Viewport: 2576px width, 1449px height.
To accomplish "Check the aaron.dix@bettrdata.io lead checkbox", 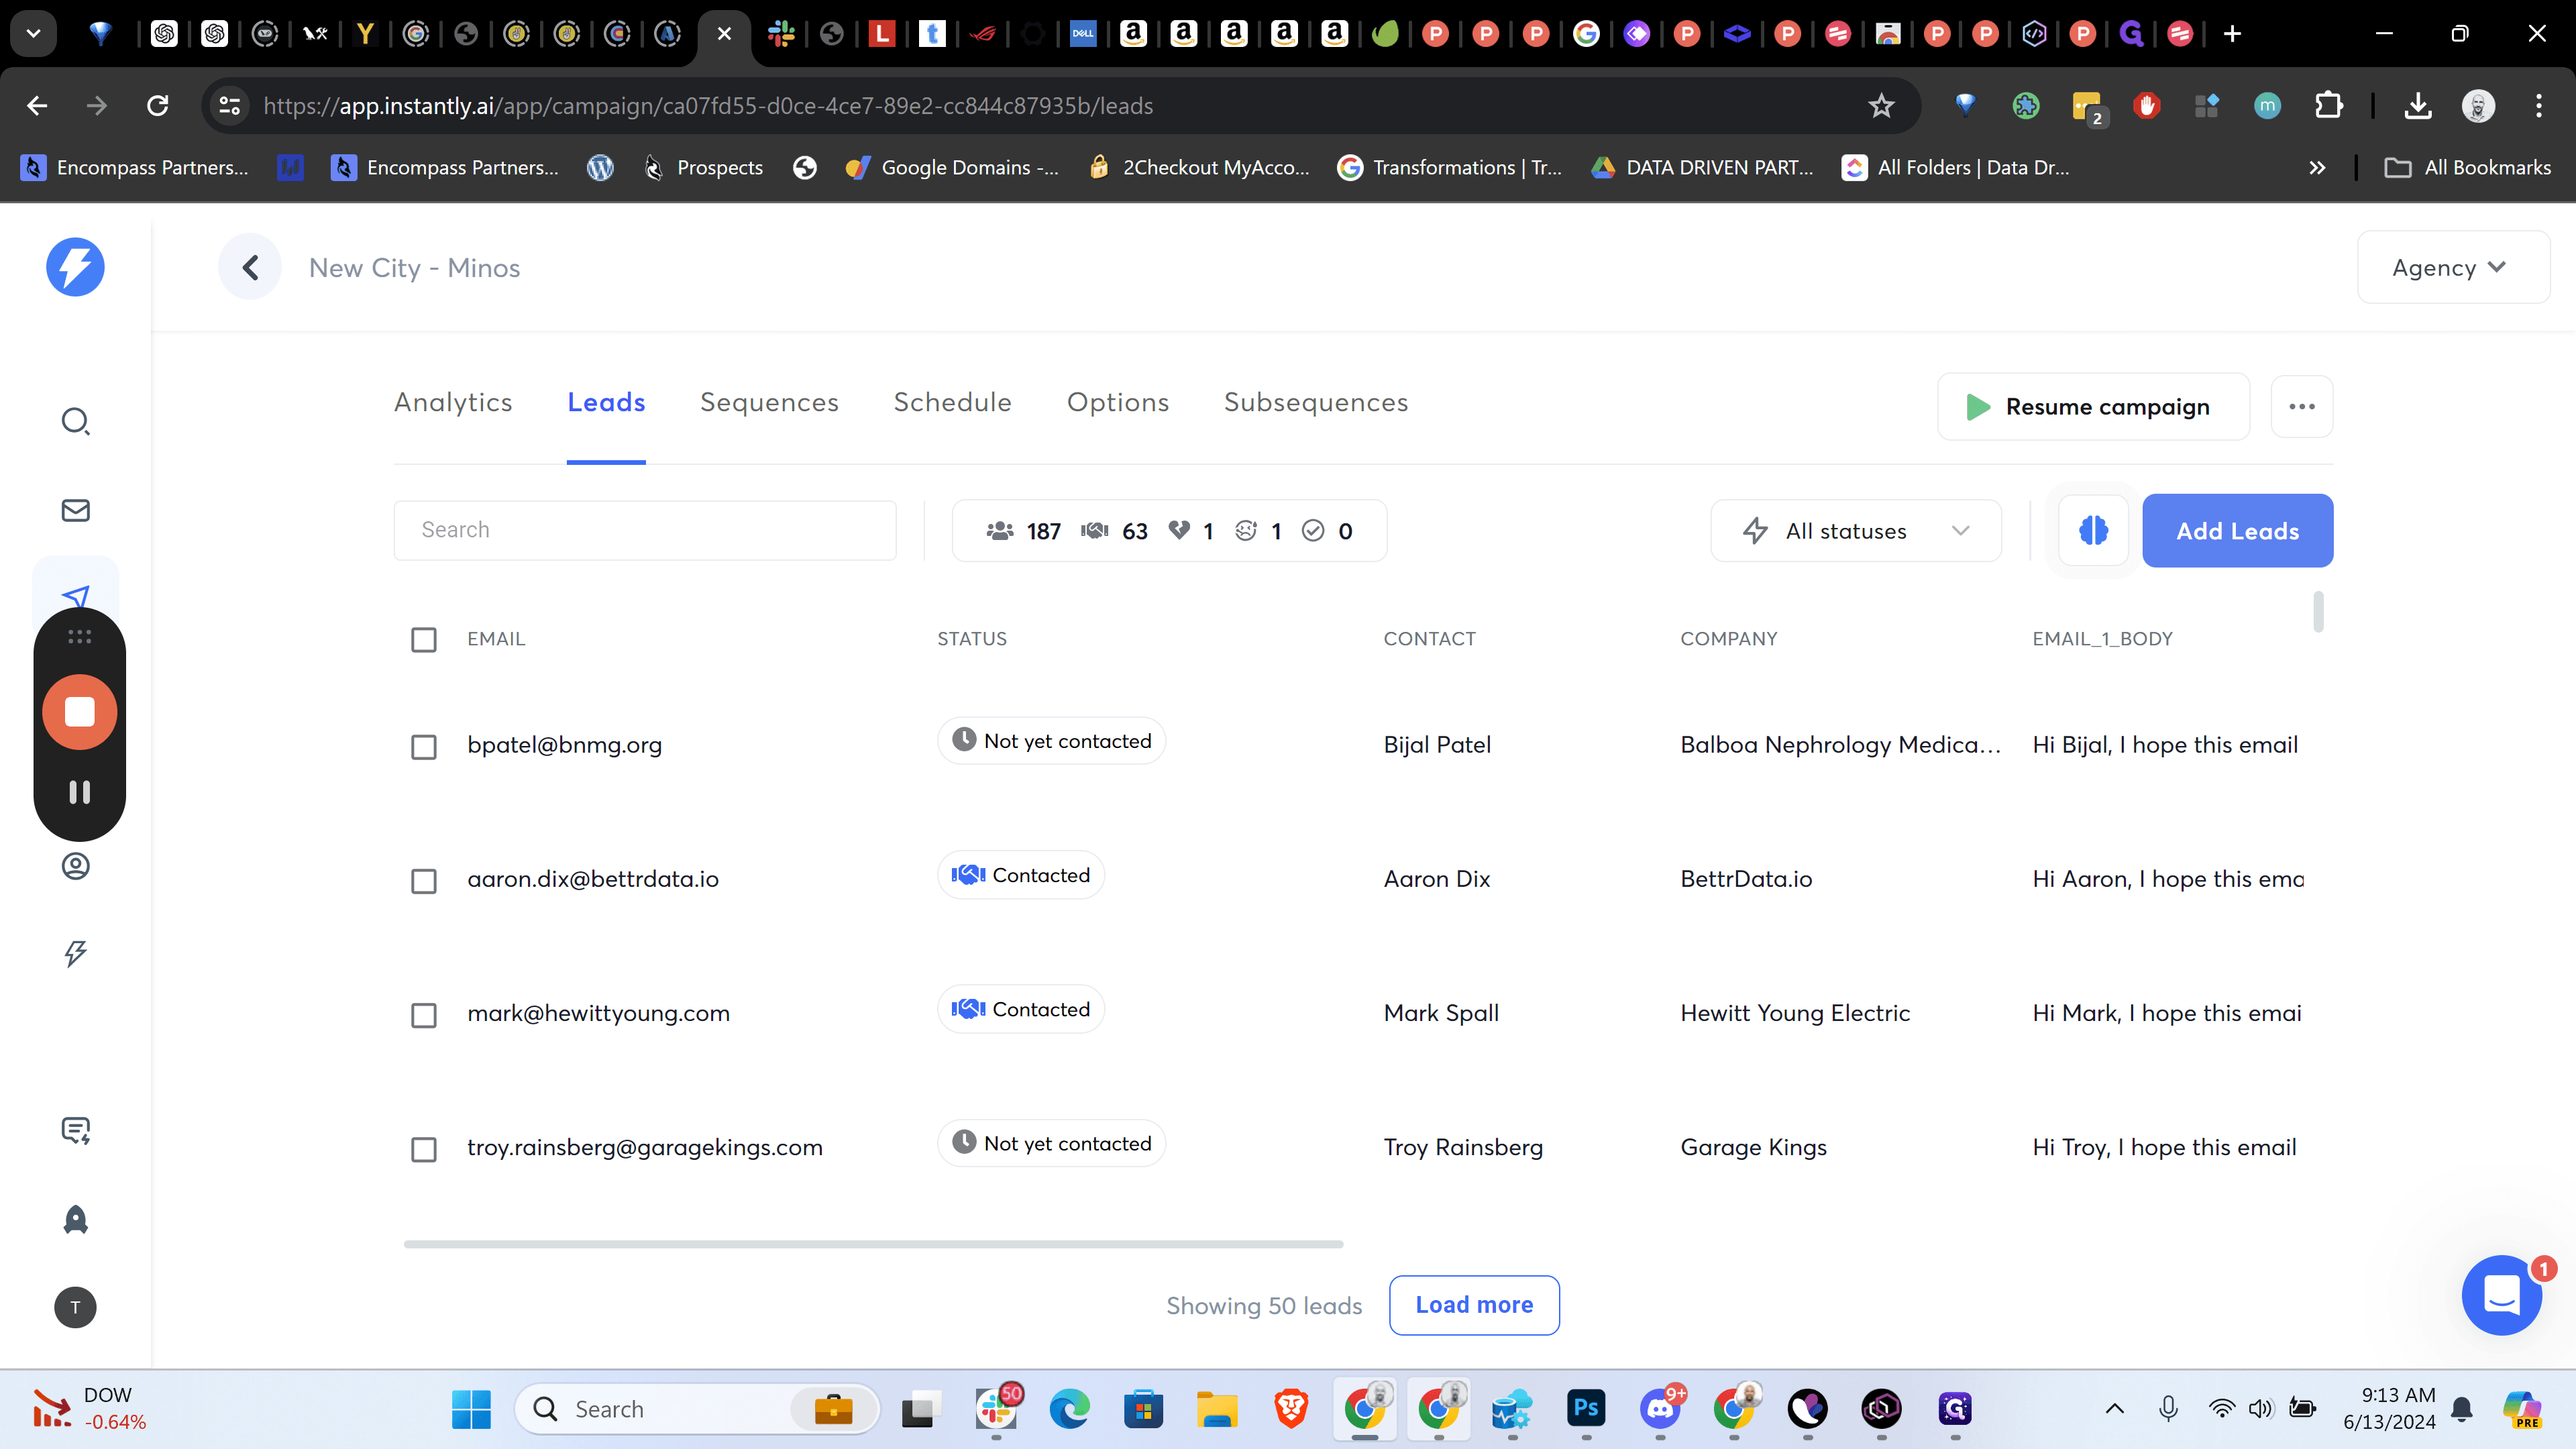I will [x=424, y=881].
